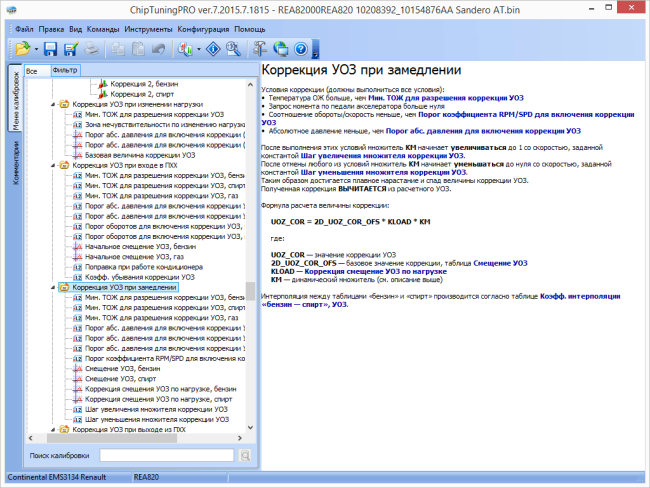Select Коррекция смещения УОЗ по нагрузке, спирт

[158, 399]
